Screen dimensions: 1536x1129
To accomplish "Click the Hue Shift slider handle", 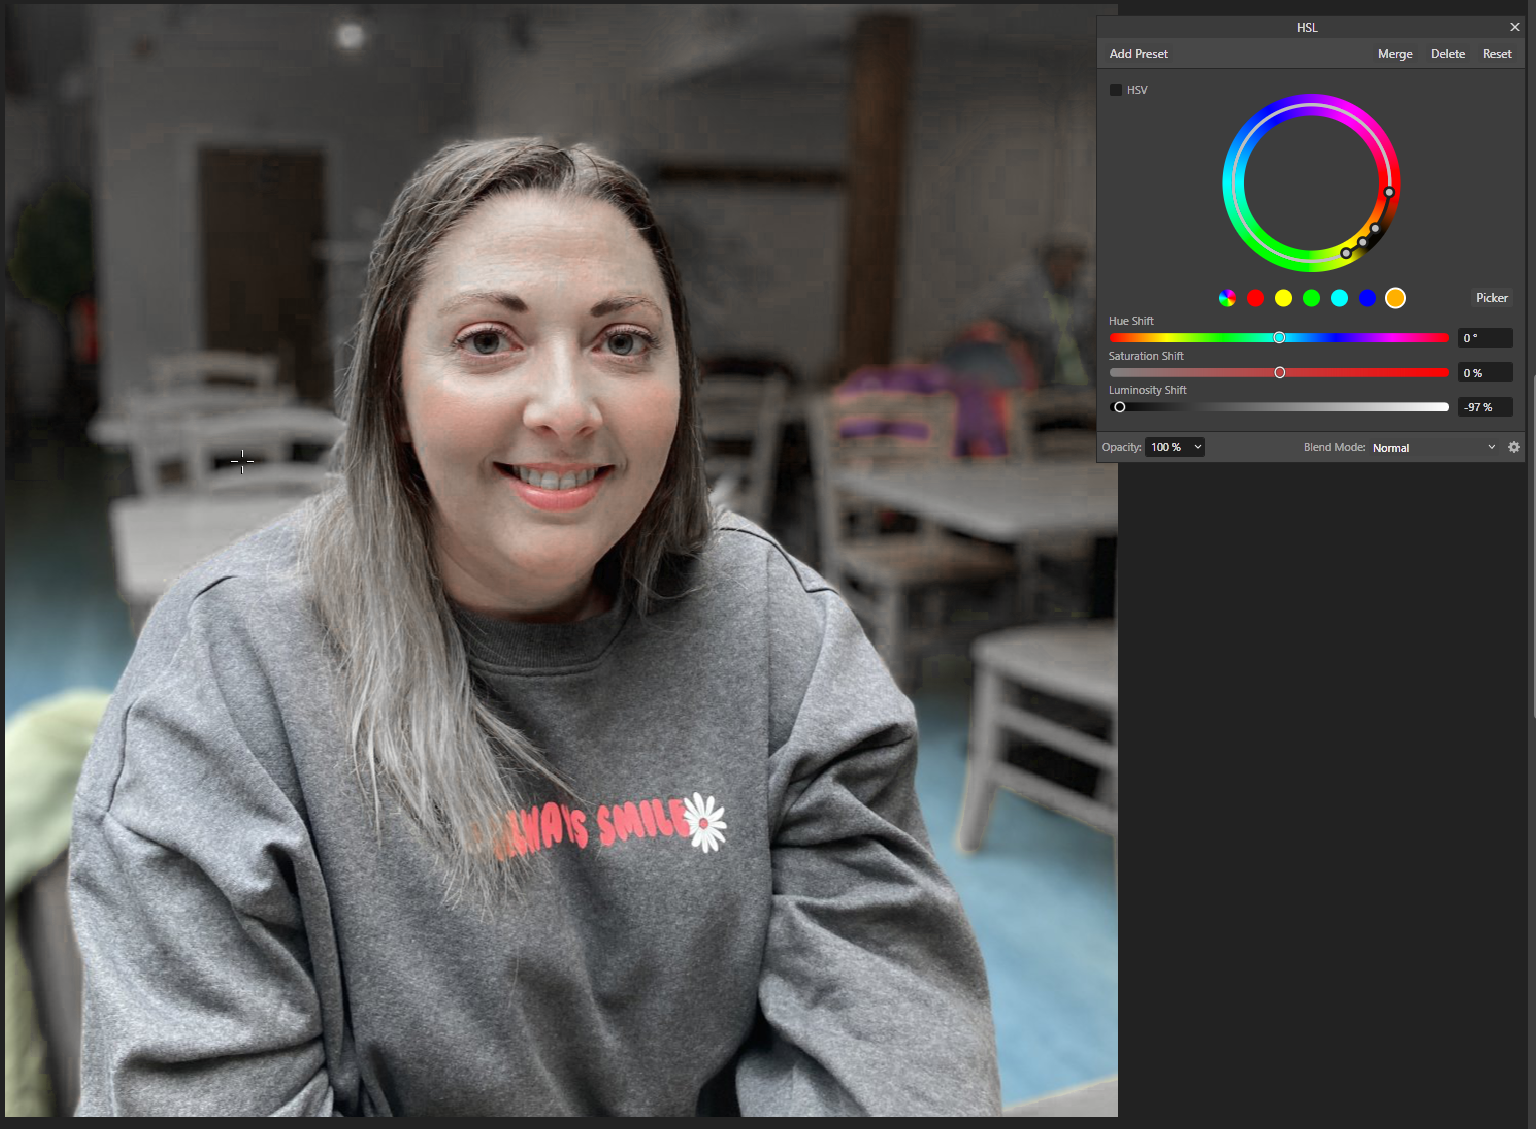I will 1279,338.
